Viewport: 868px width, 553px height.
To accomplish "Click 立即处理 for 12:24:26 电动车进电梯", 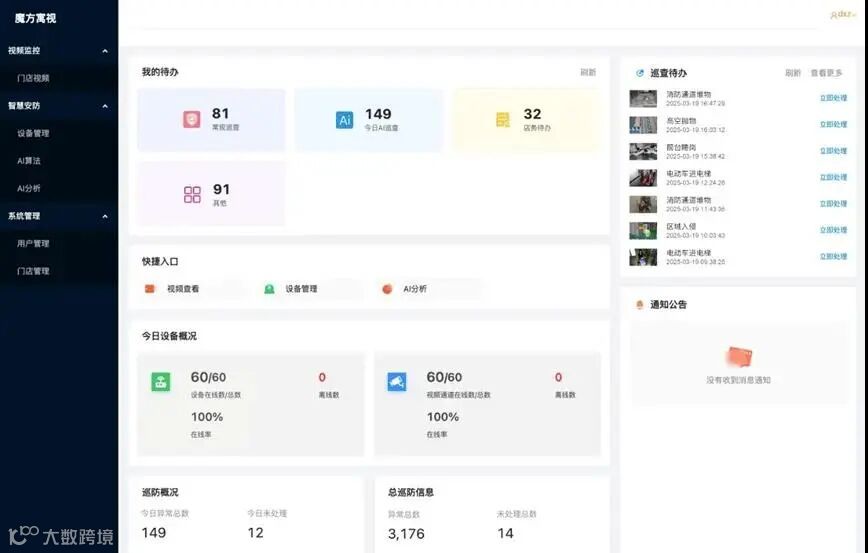I will pos(833,177).
